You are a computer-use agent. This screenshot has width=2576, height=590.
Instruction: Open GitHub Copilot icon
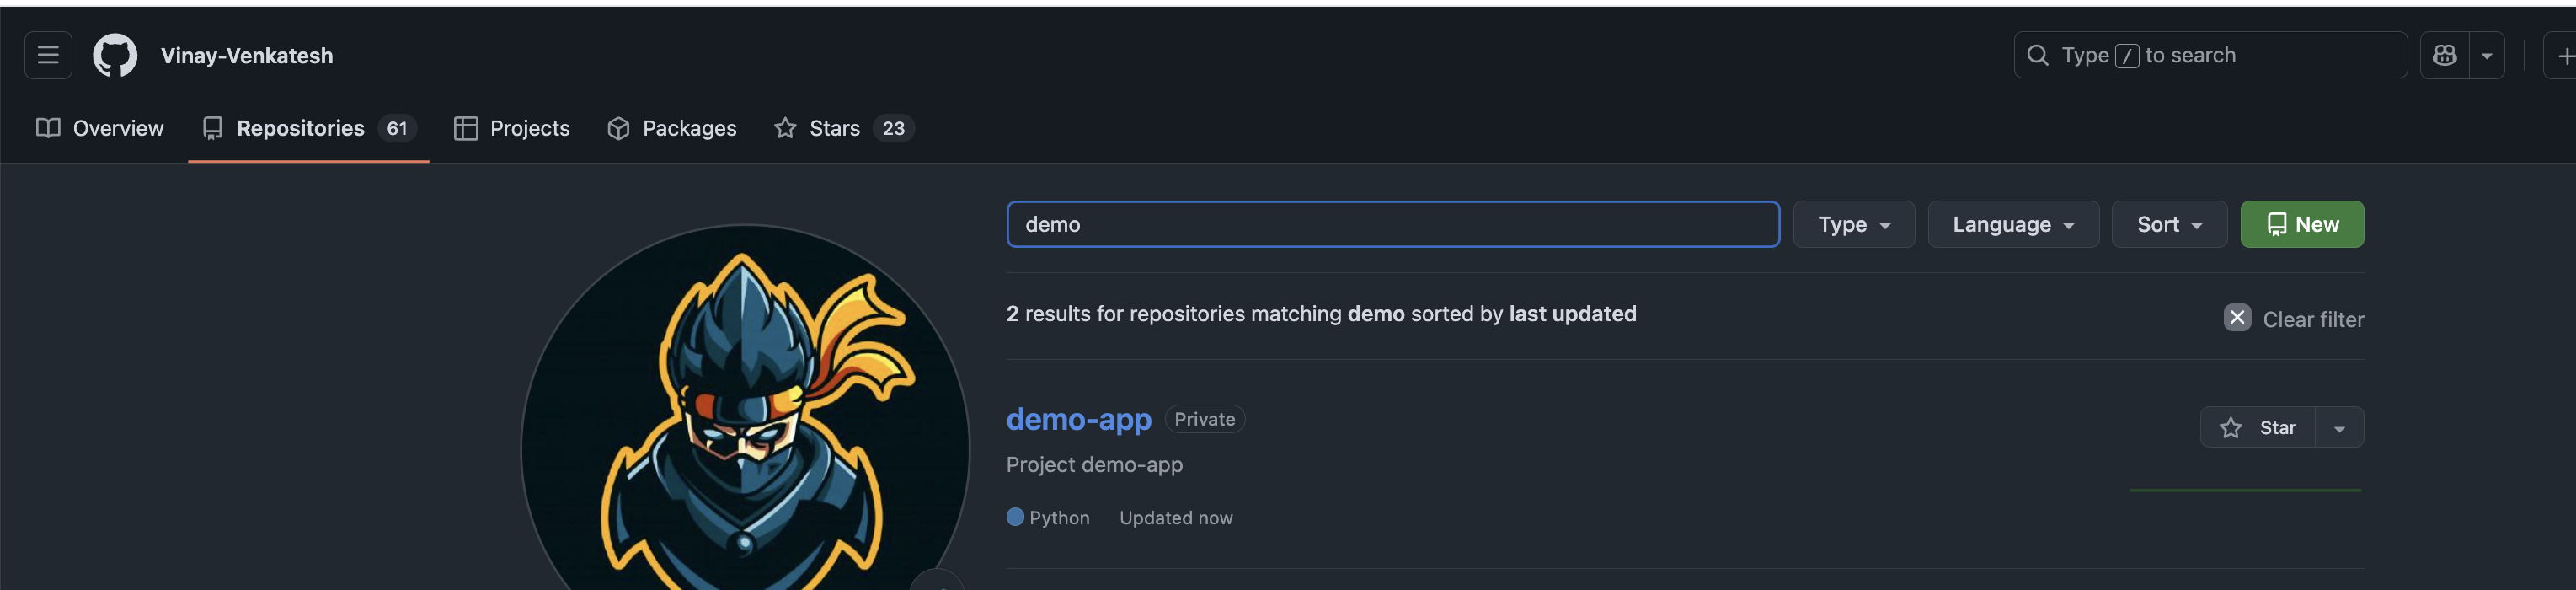click(2444, 55)
